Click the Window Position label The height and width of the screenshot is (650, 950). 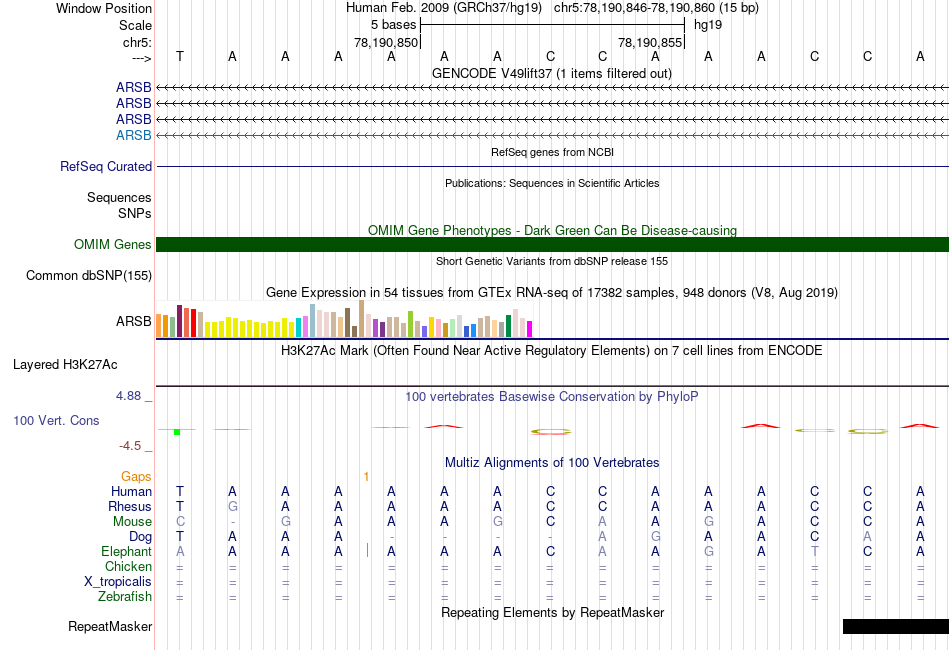pos(104,8)
